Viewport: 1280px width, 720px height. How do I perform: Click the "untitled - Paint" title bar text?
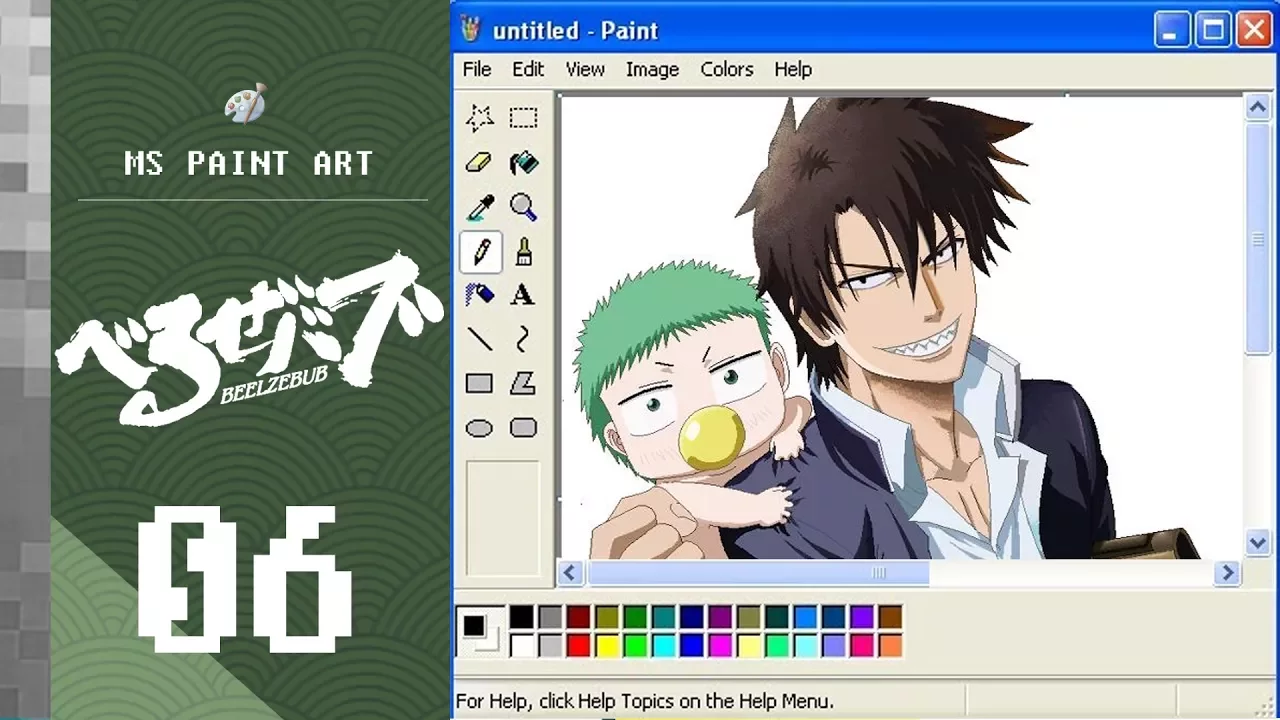575,30
